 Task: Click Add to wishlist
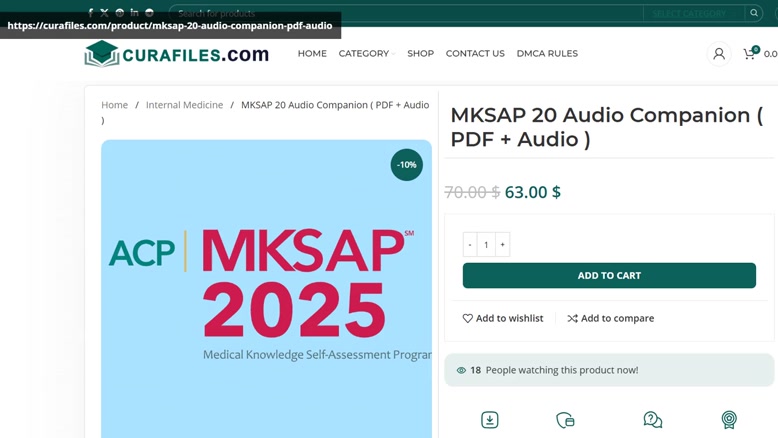coord(503,318)
